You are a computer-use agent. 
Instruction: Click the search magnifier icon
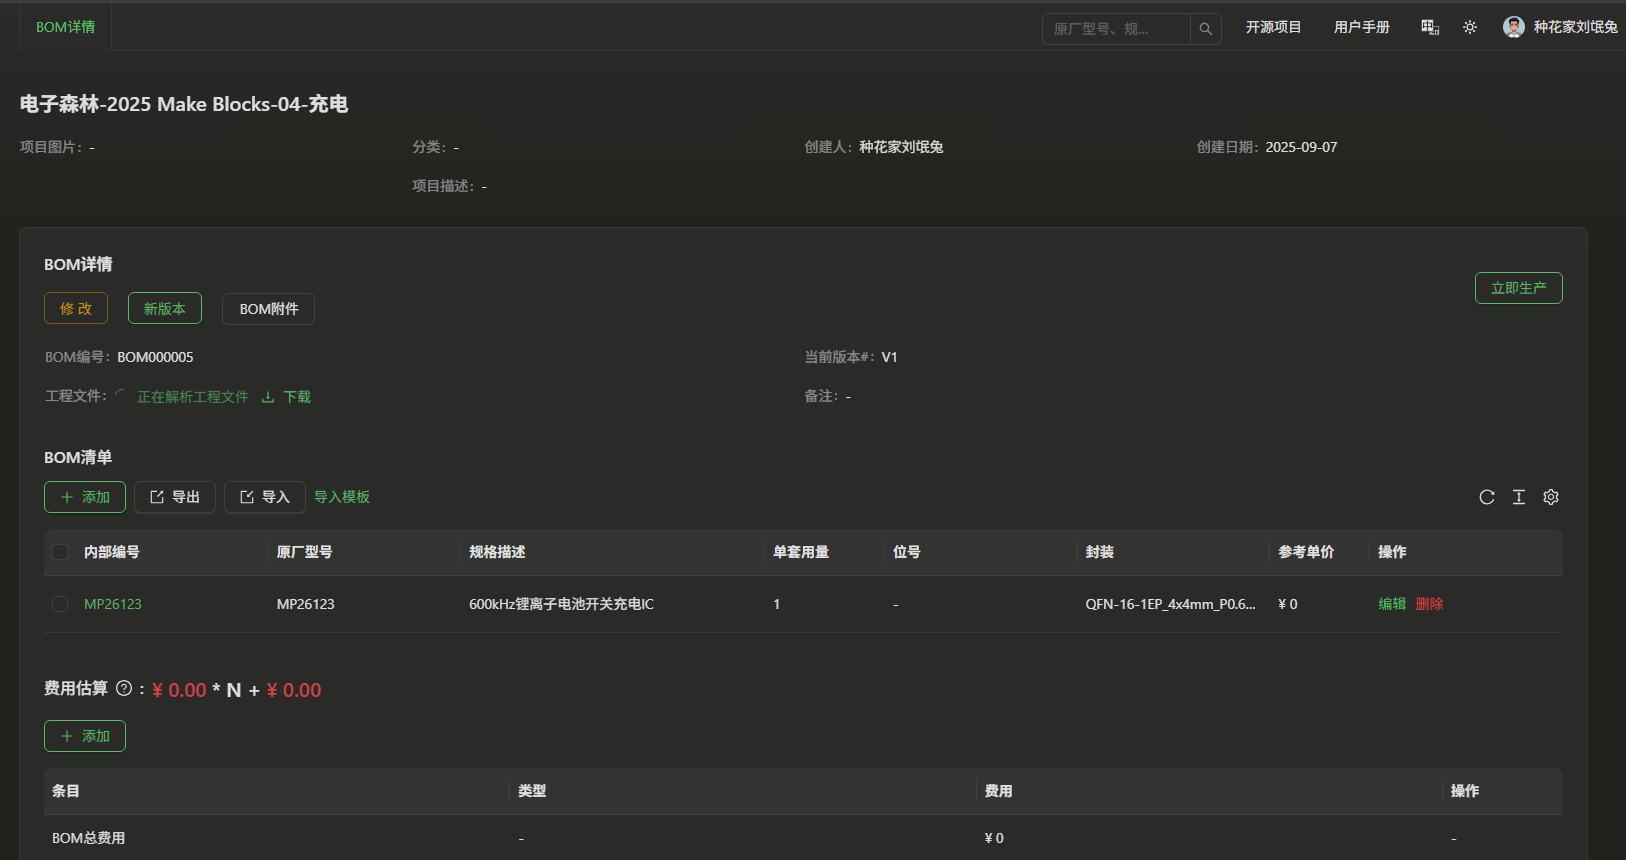[x=1205, y=29]
